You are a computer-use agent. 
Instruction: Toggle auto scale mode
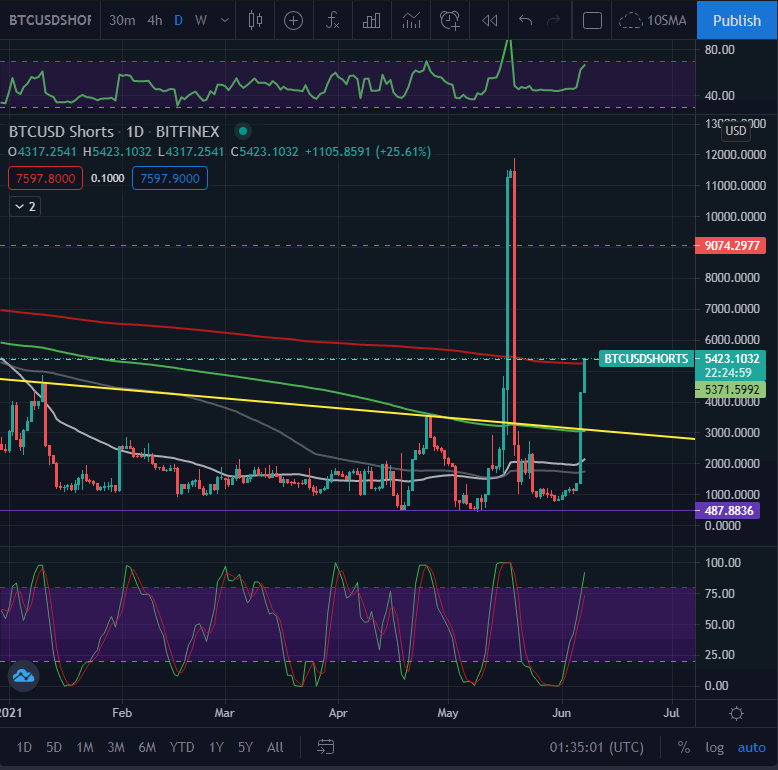click(x=751, y=747)
